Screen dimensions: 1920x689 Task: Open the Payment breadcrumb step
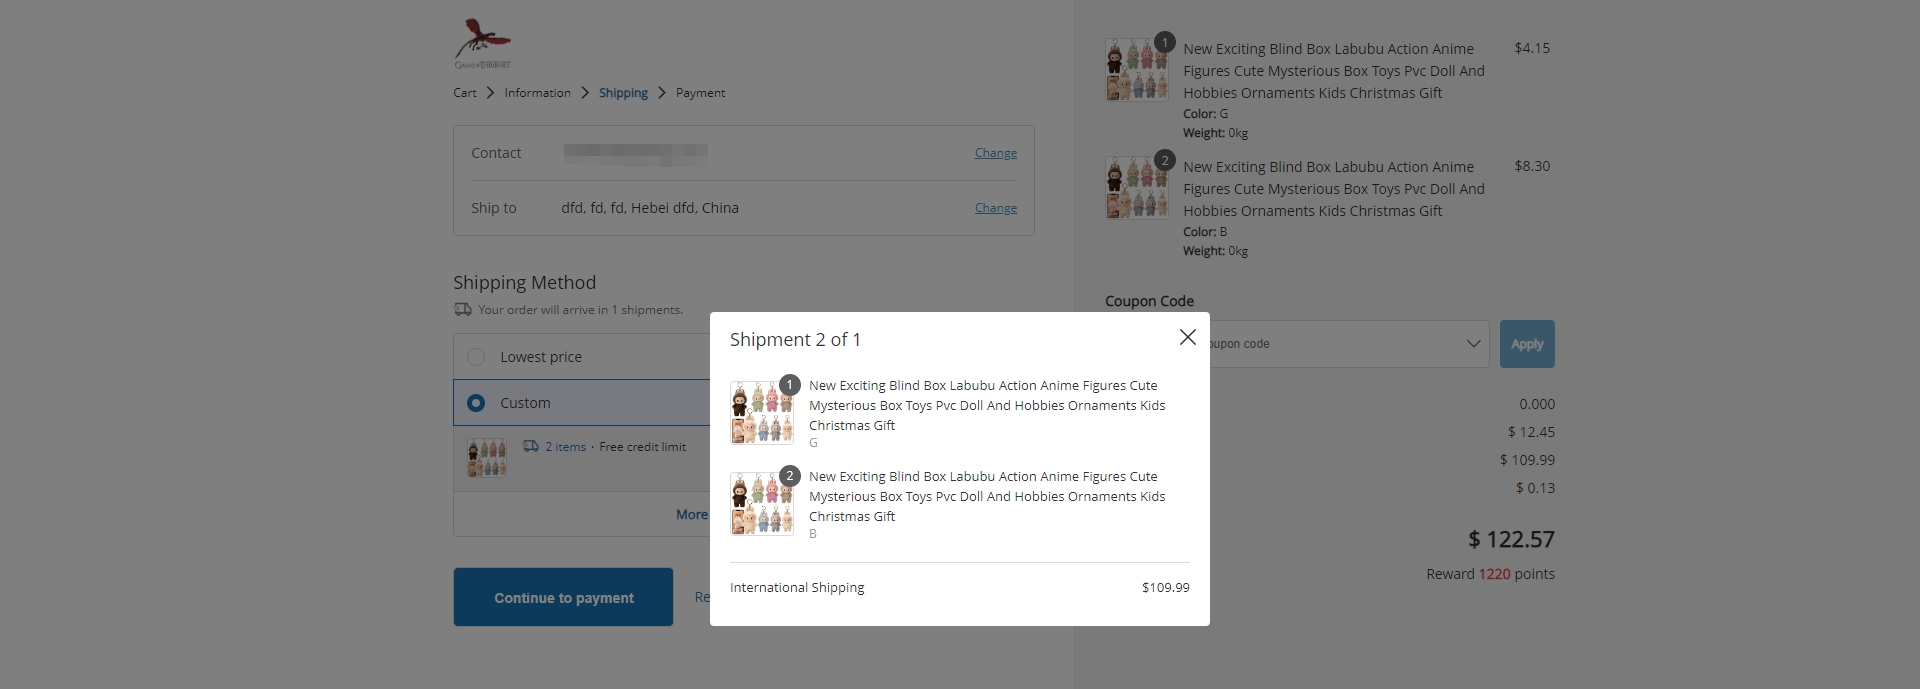click(x=700, y=93)
